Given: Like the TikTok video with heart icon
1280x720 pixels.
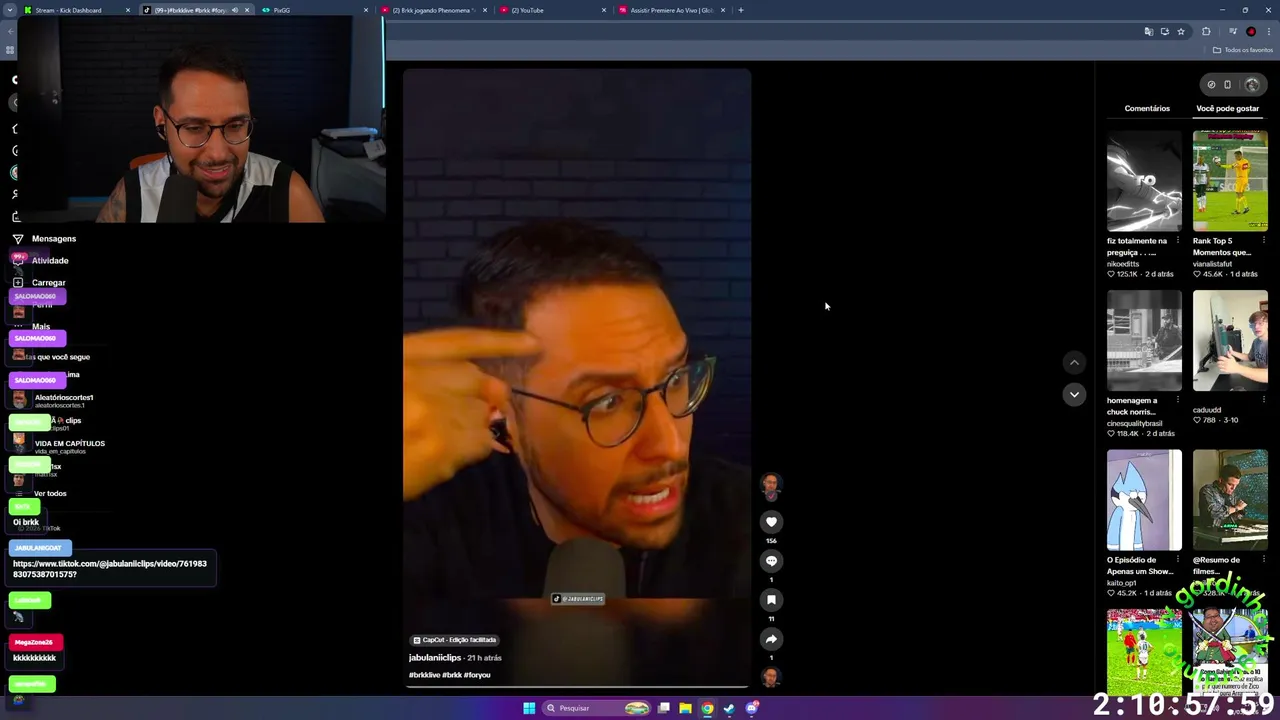Looking at the screenshot, I should coord(771,521).
